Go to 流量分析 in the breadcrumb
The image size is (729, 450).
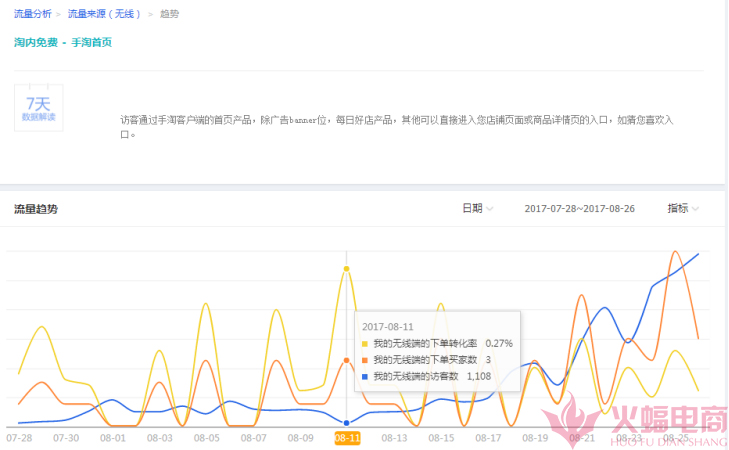(x=34, y=14)
